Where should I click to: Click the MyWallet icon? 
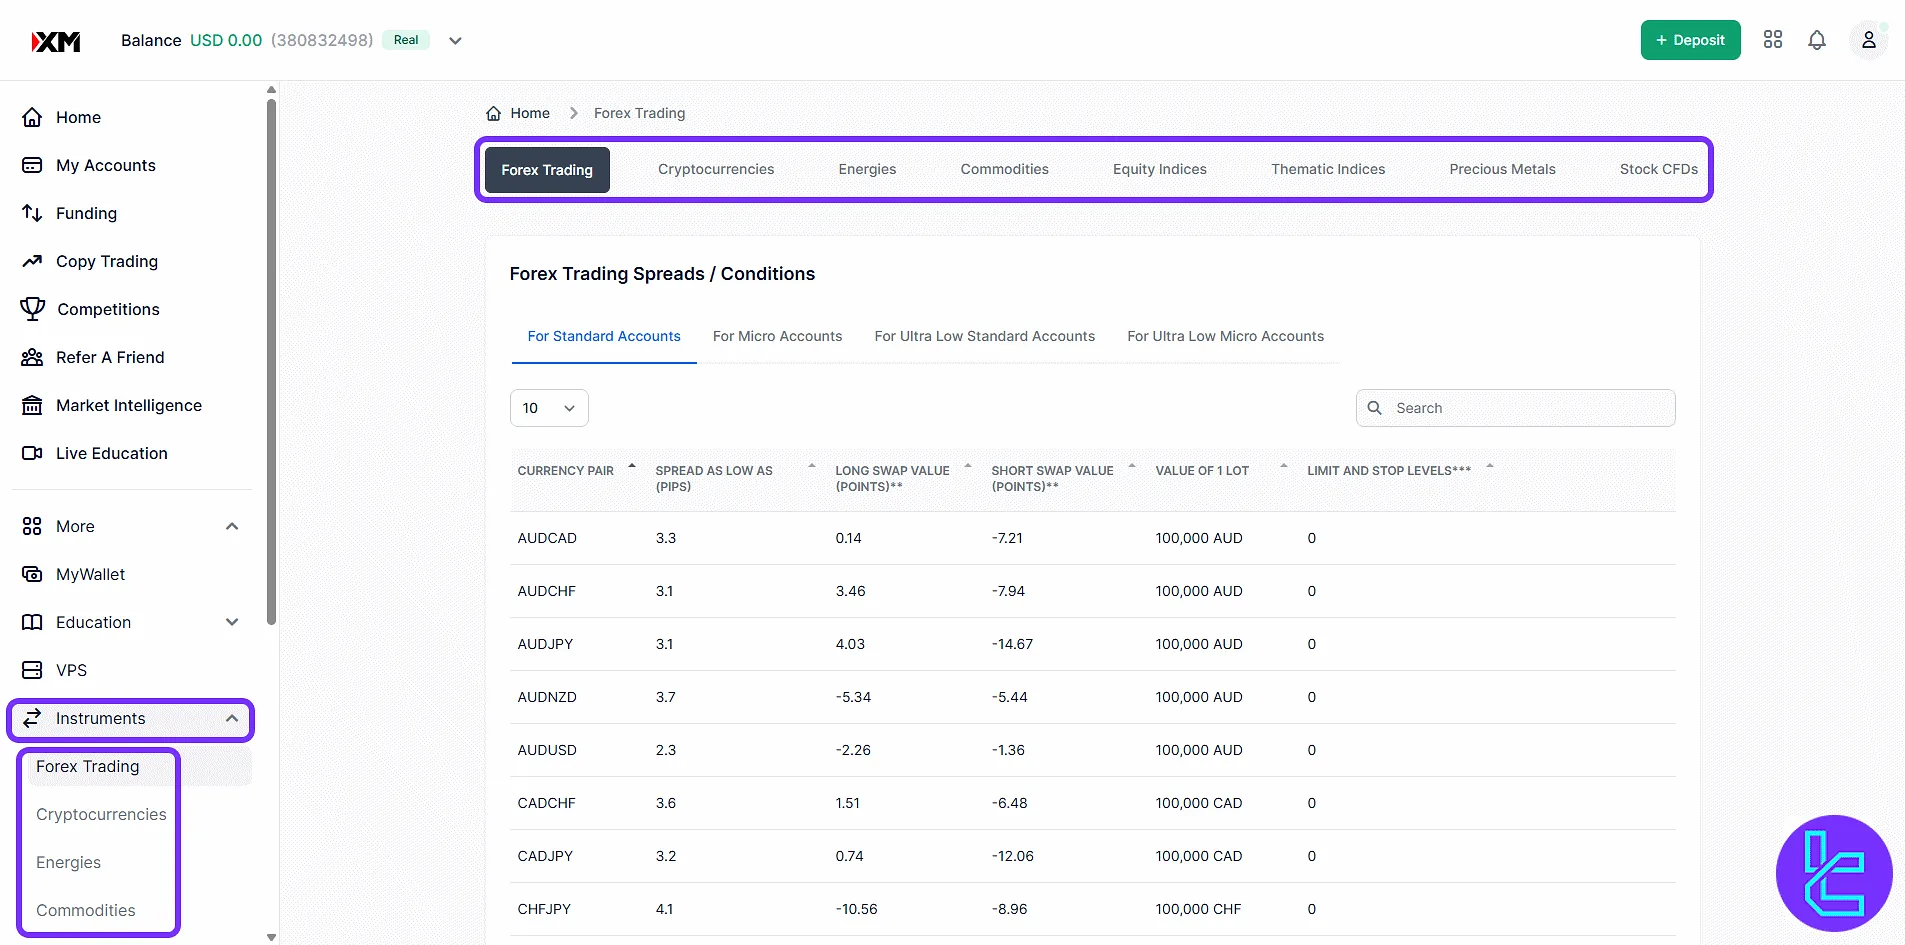(x=32, y=574)
